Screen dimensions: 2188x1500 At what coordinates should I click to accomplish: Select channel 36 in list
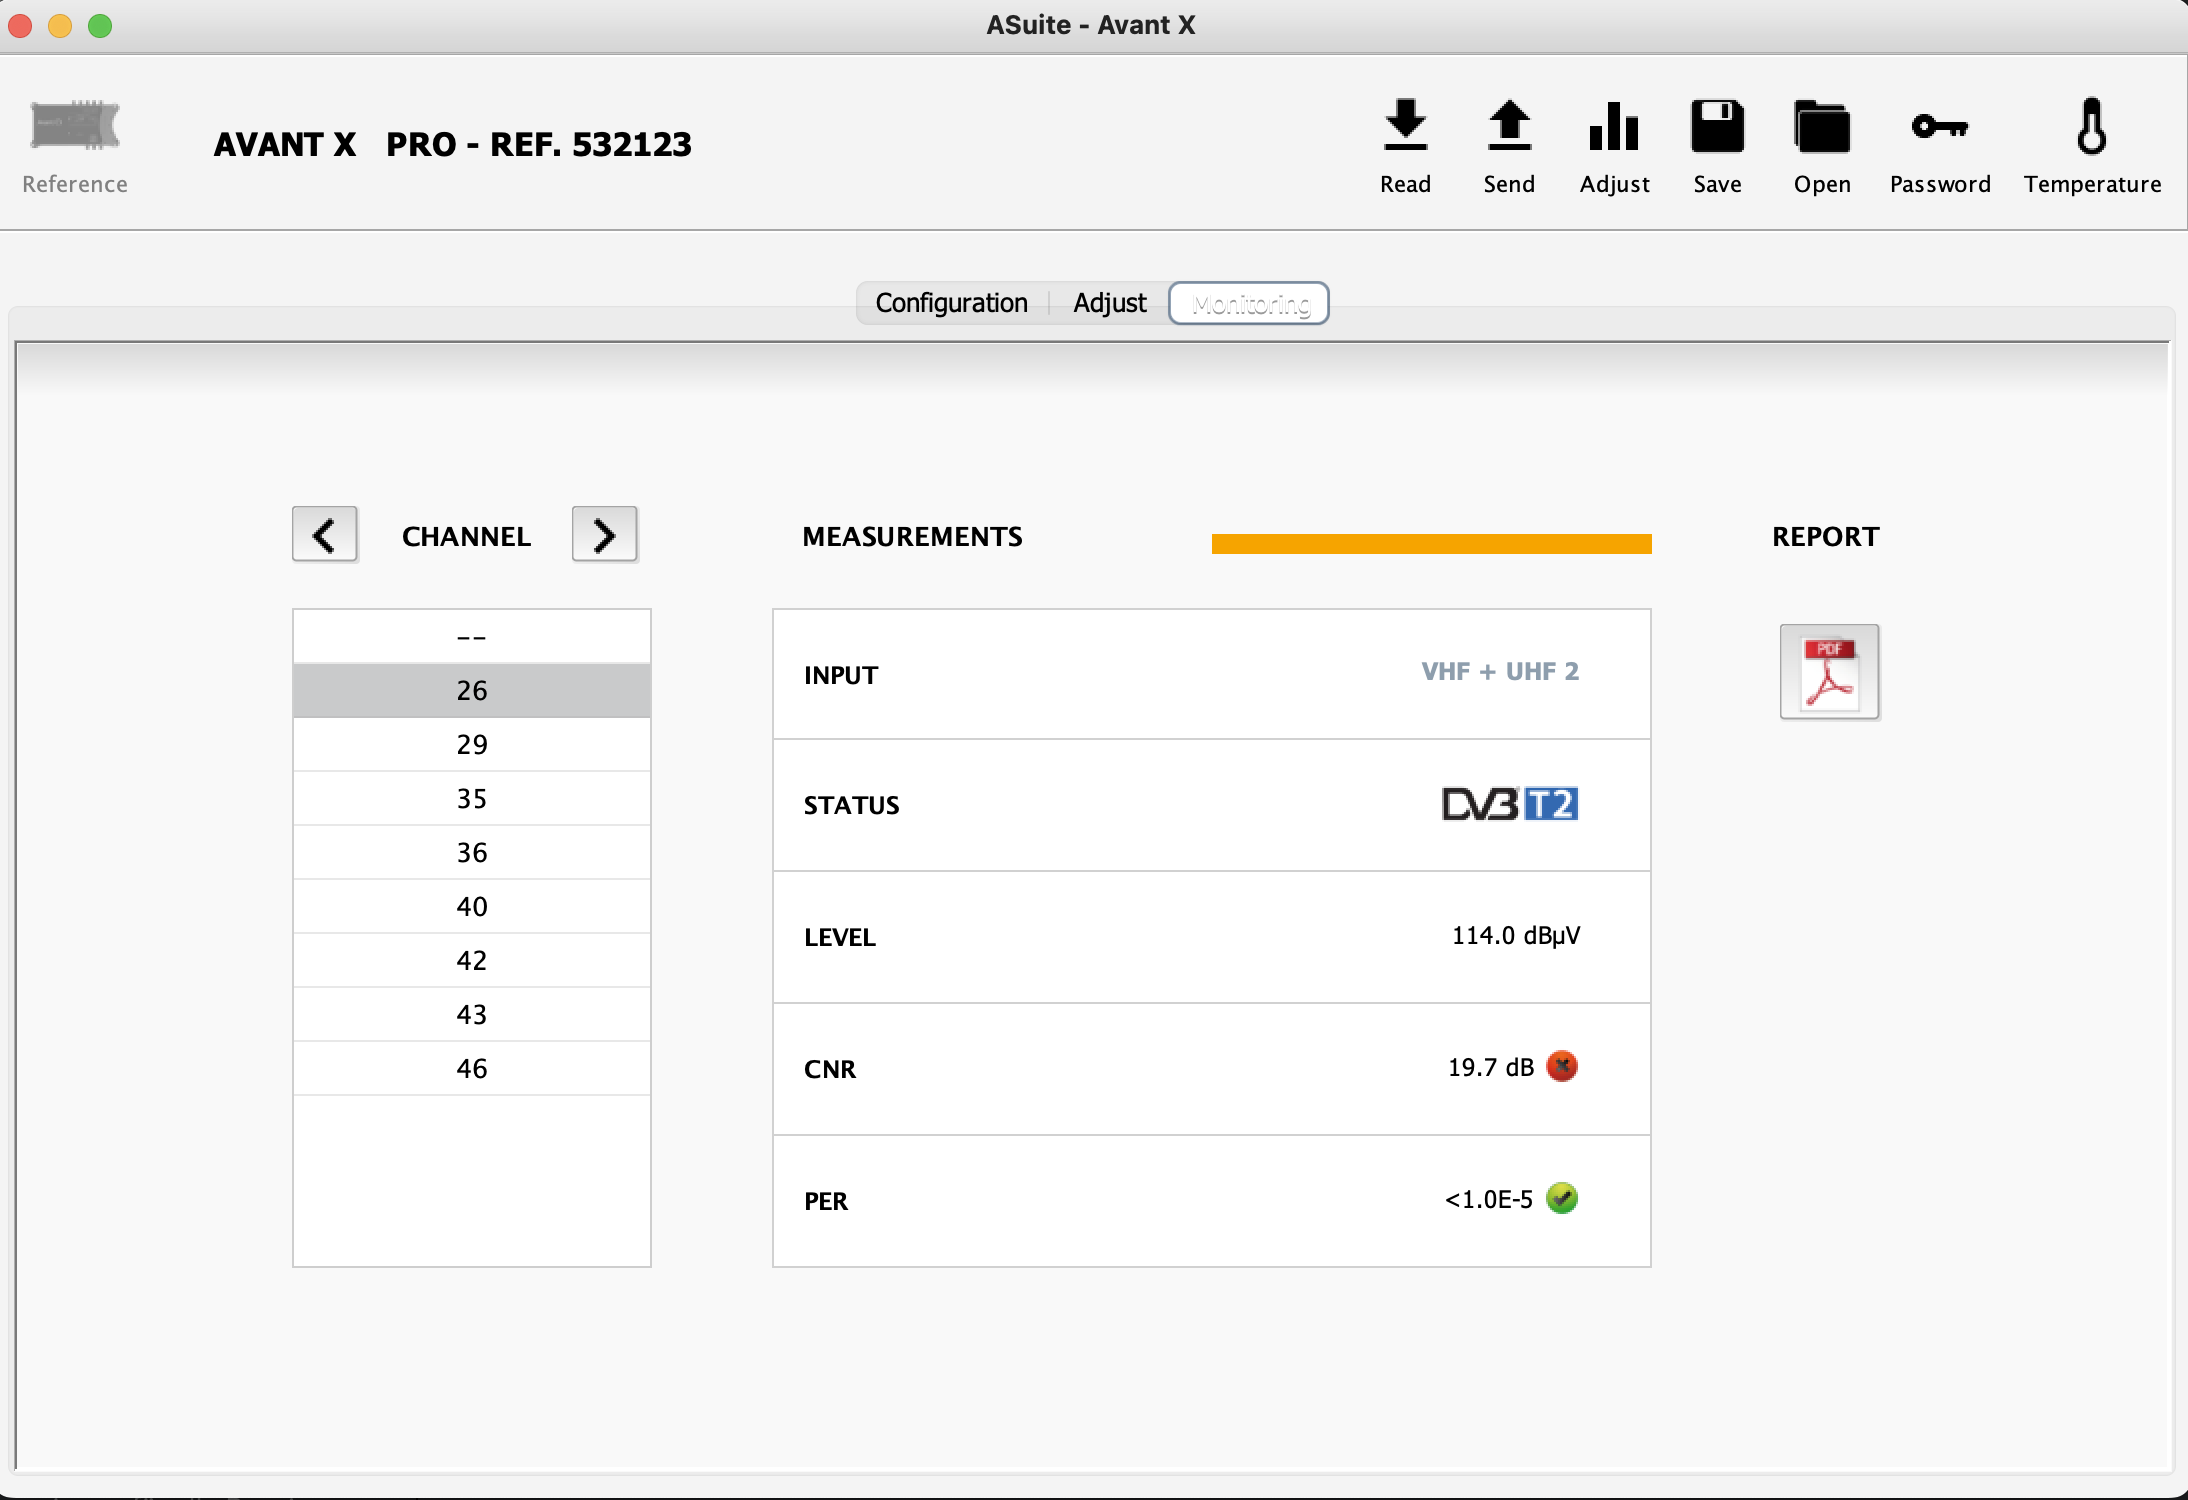tap(471, 853)
